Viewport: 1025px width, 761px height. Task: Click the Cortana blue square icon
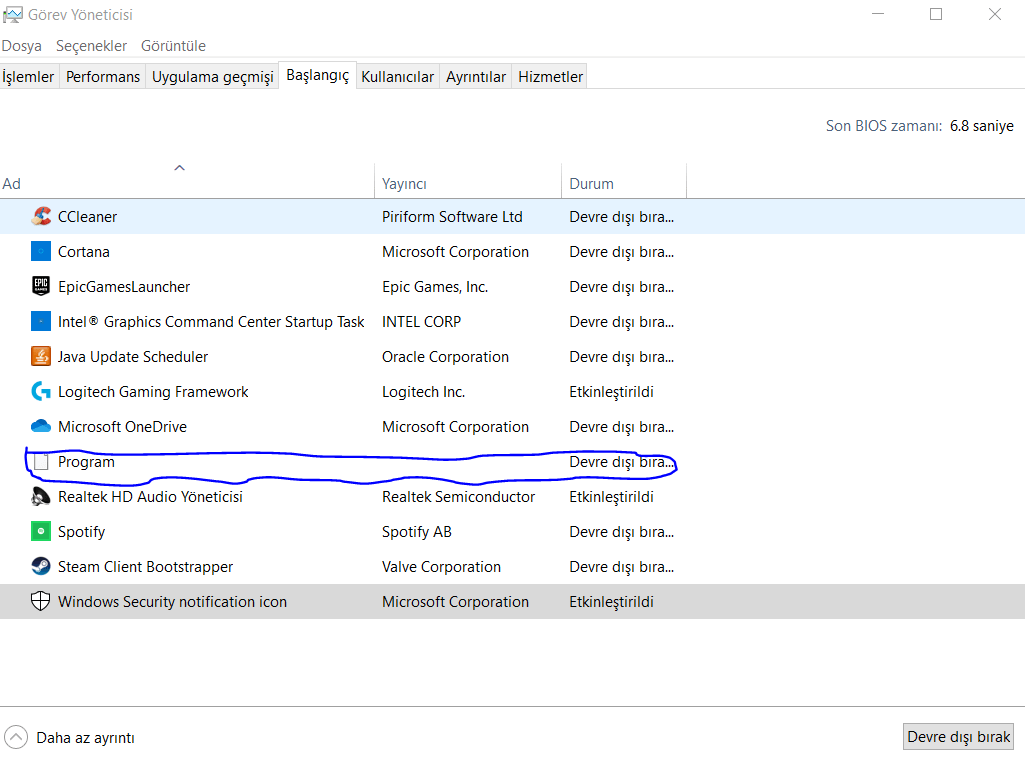click(x=41, y=251)
